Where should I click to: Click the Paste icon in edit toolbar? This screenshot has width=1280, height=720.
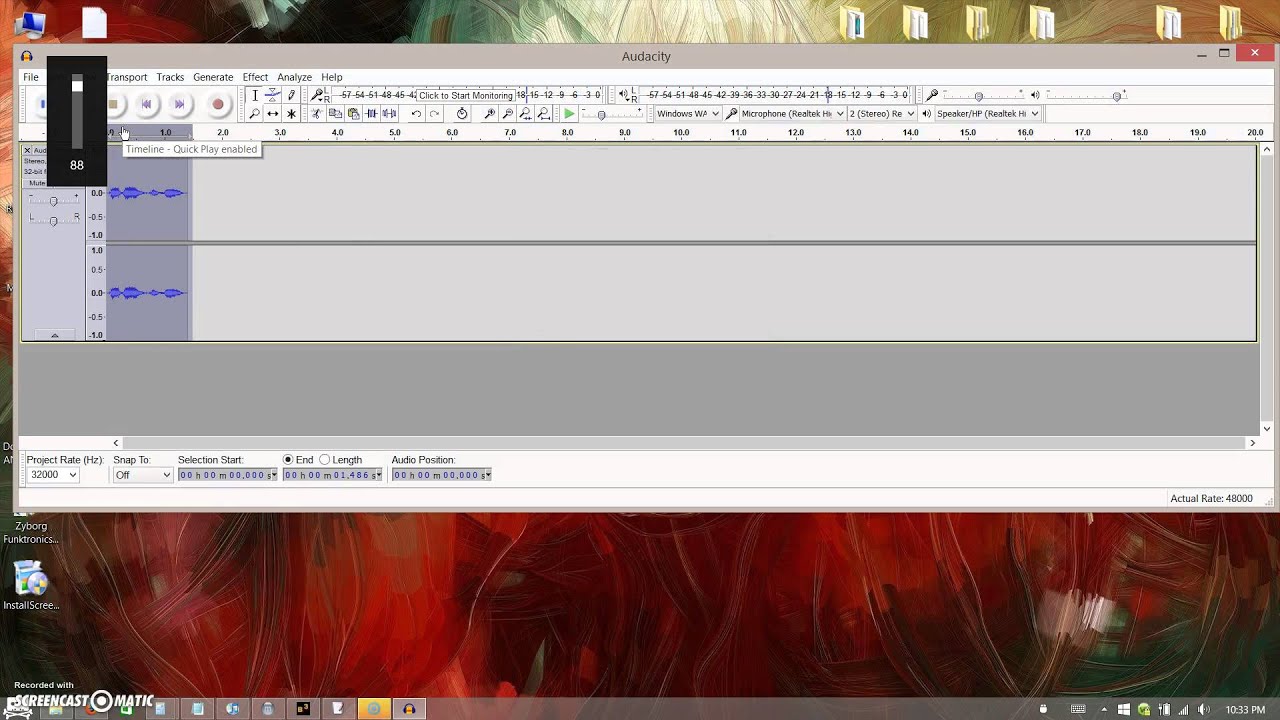[353, 114]
